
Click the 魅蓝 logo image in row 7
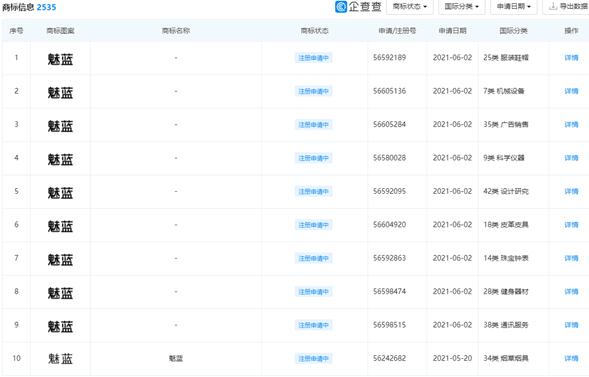click(x=60, y=259)
